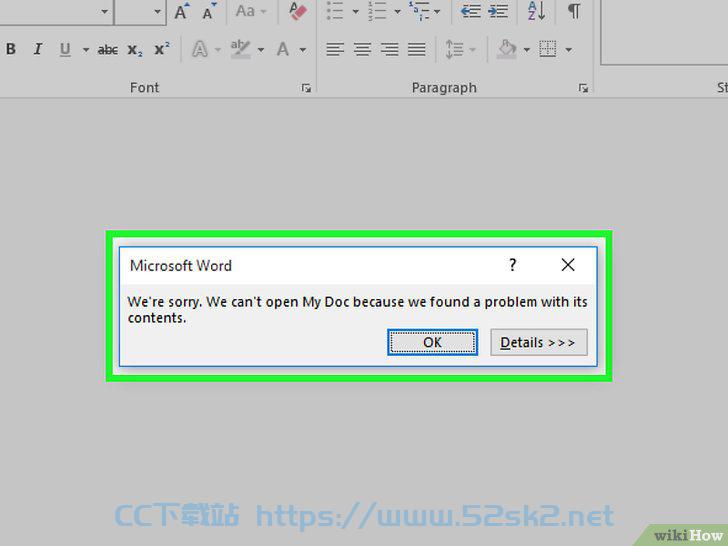
Task: Open the Text Effects dropdown arrow
Action: [x=217, y=49]
